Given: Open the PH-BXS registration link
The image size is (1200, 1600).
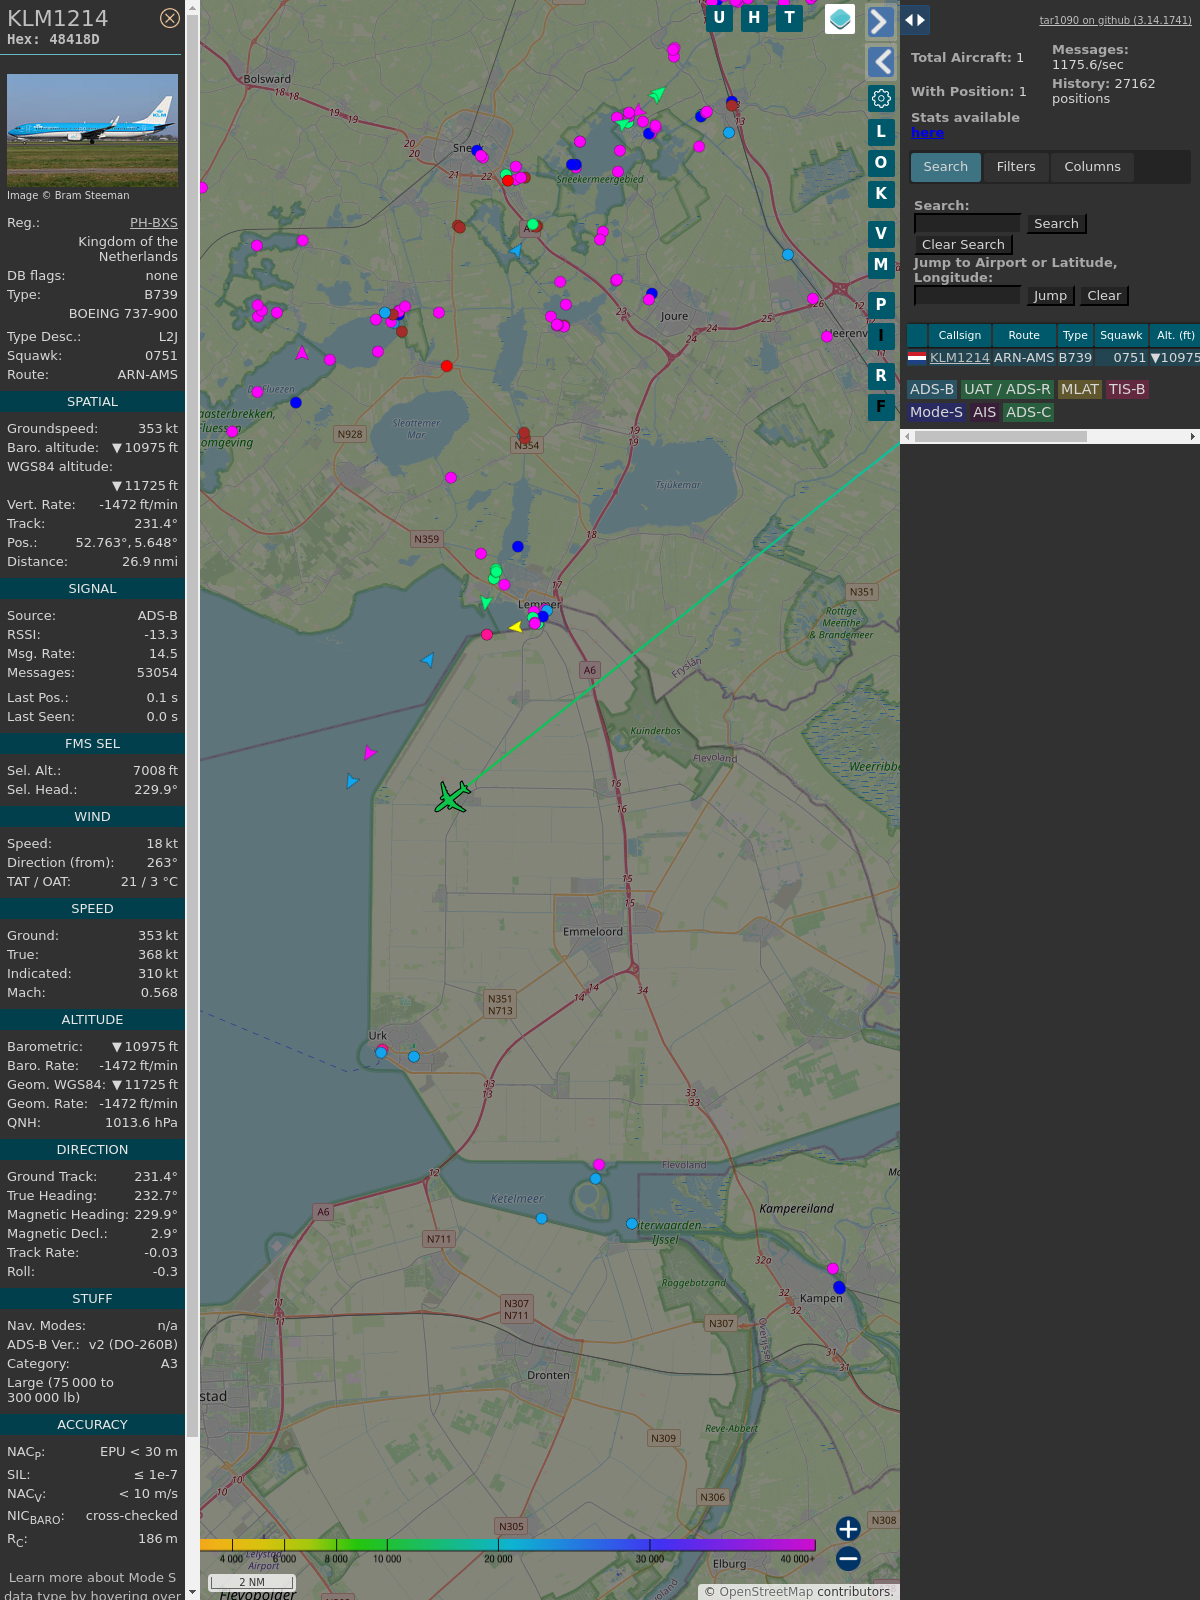Looking at the screenshot, I should (x=154, y=223).
